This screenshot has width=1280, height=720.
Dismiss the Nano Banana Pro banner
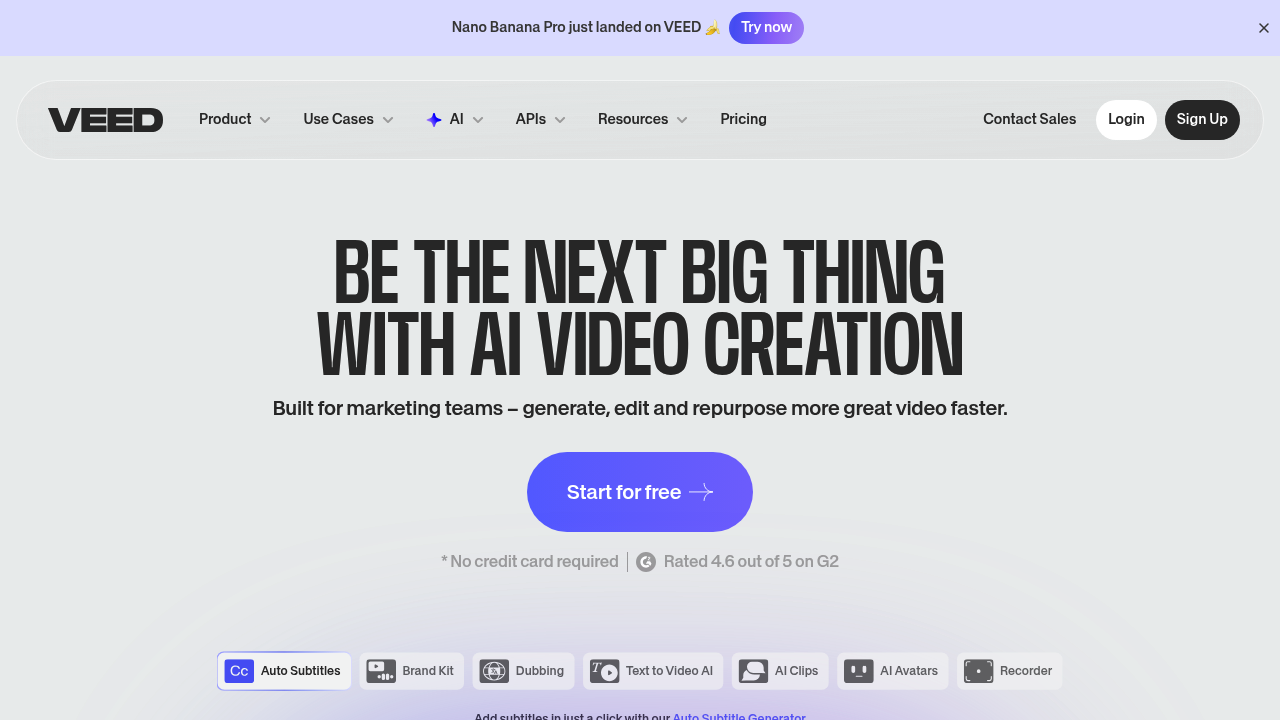(1263, 28)
